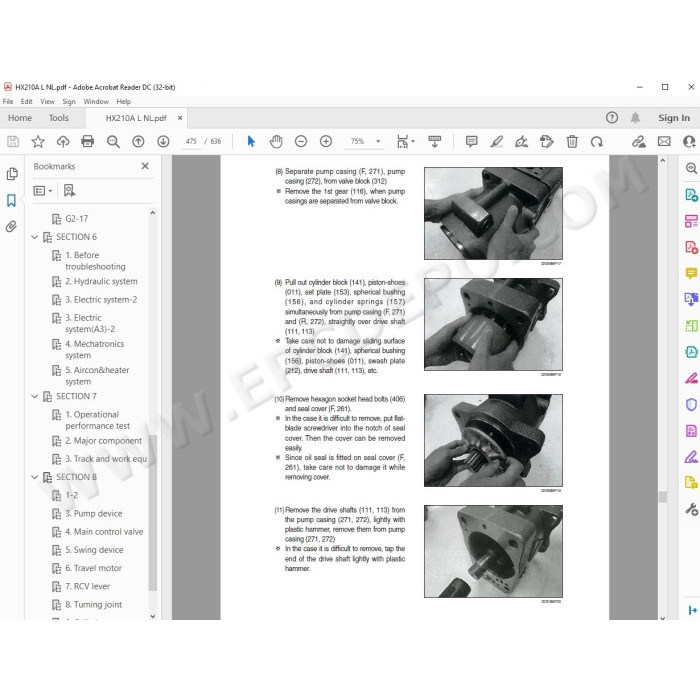Image resolution: width=700 pixels, height=700 pixels.
Task: Zoom out with minus icon
Action: point(301,142)
